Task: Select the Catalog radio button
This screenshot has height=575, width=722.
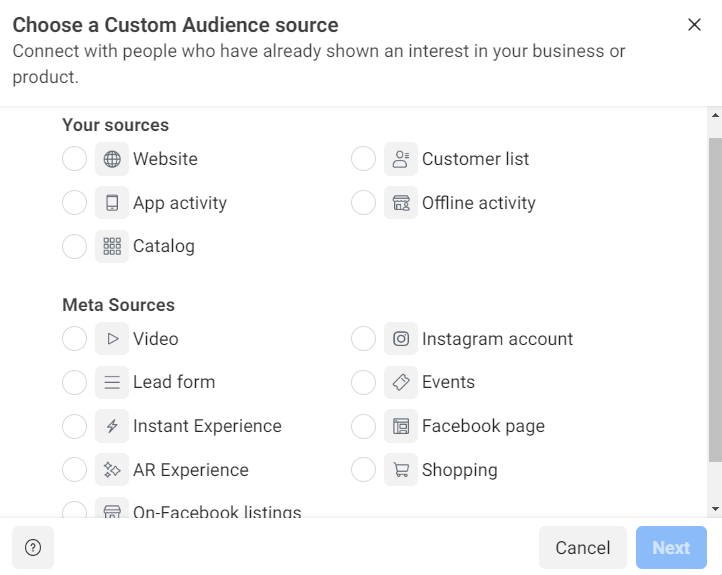Action: pos(75,246)
